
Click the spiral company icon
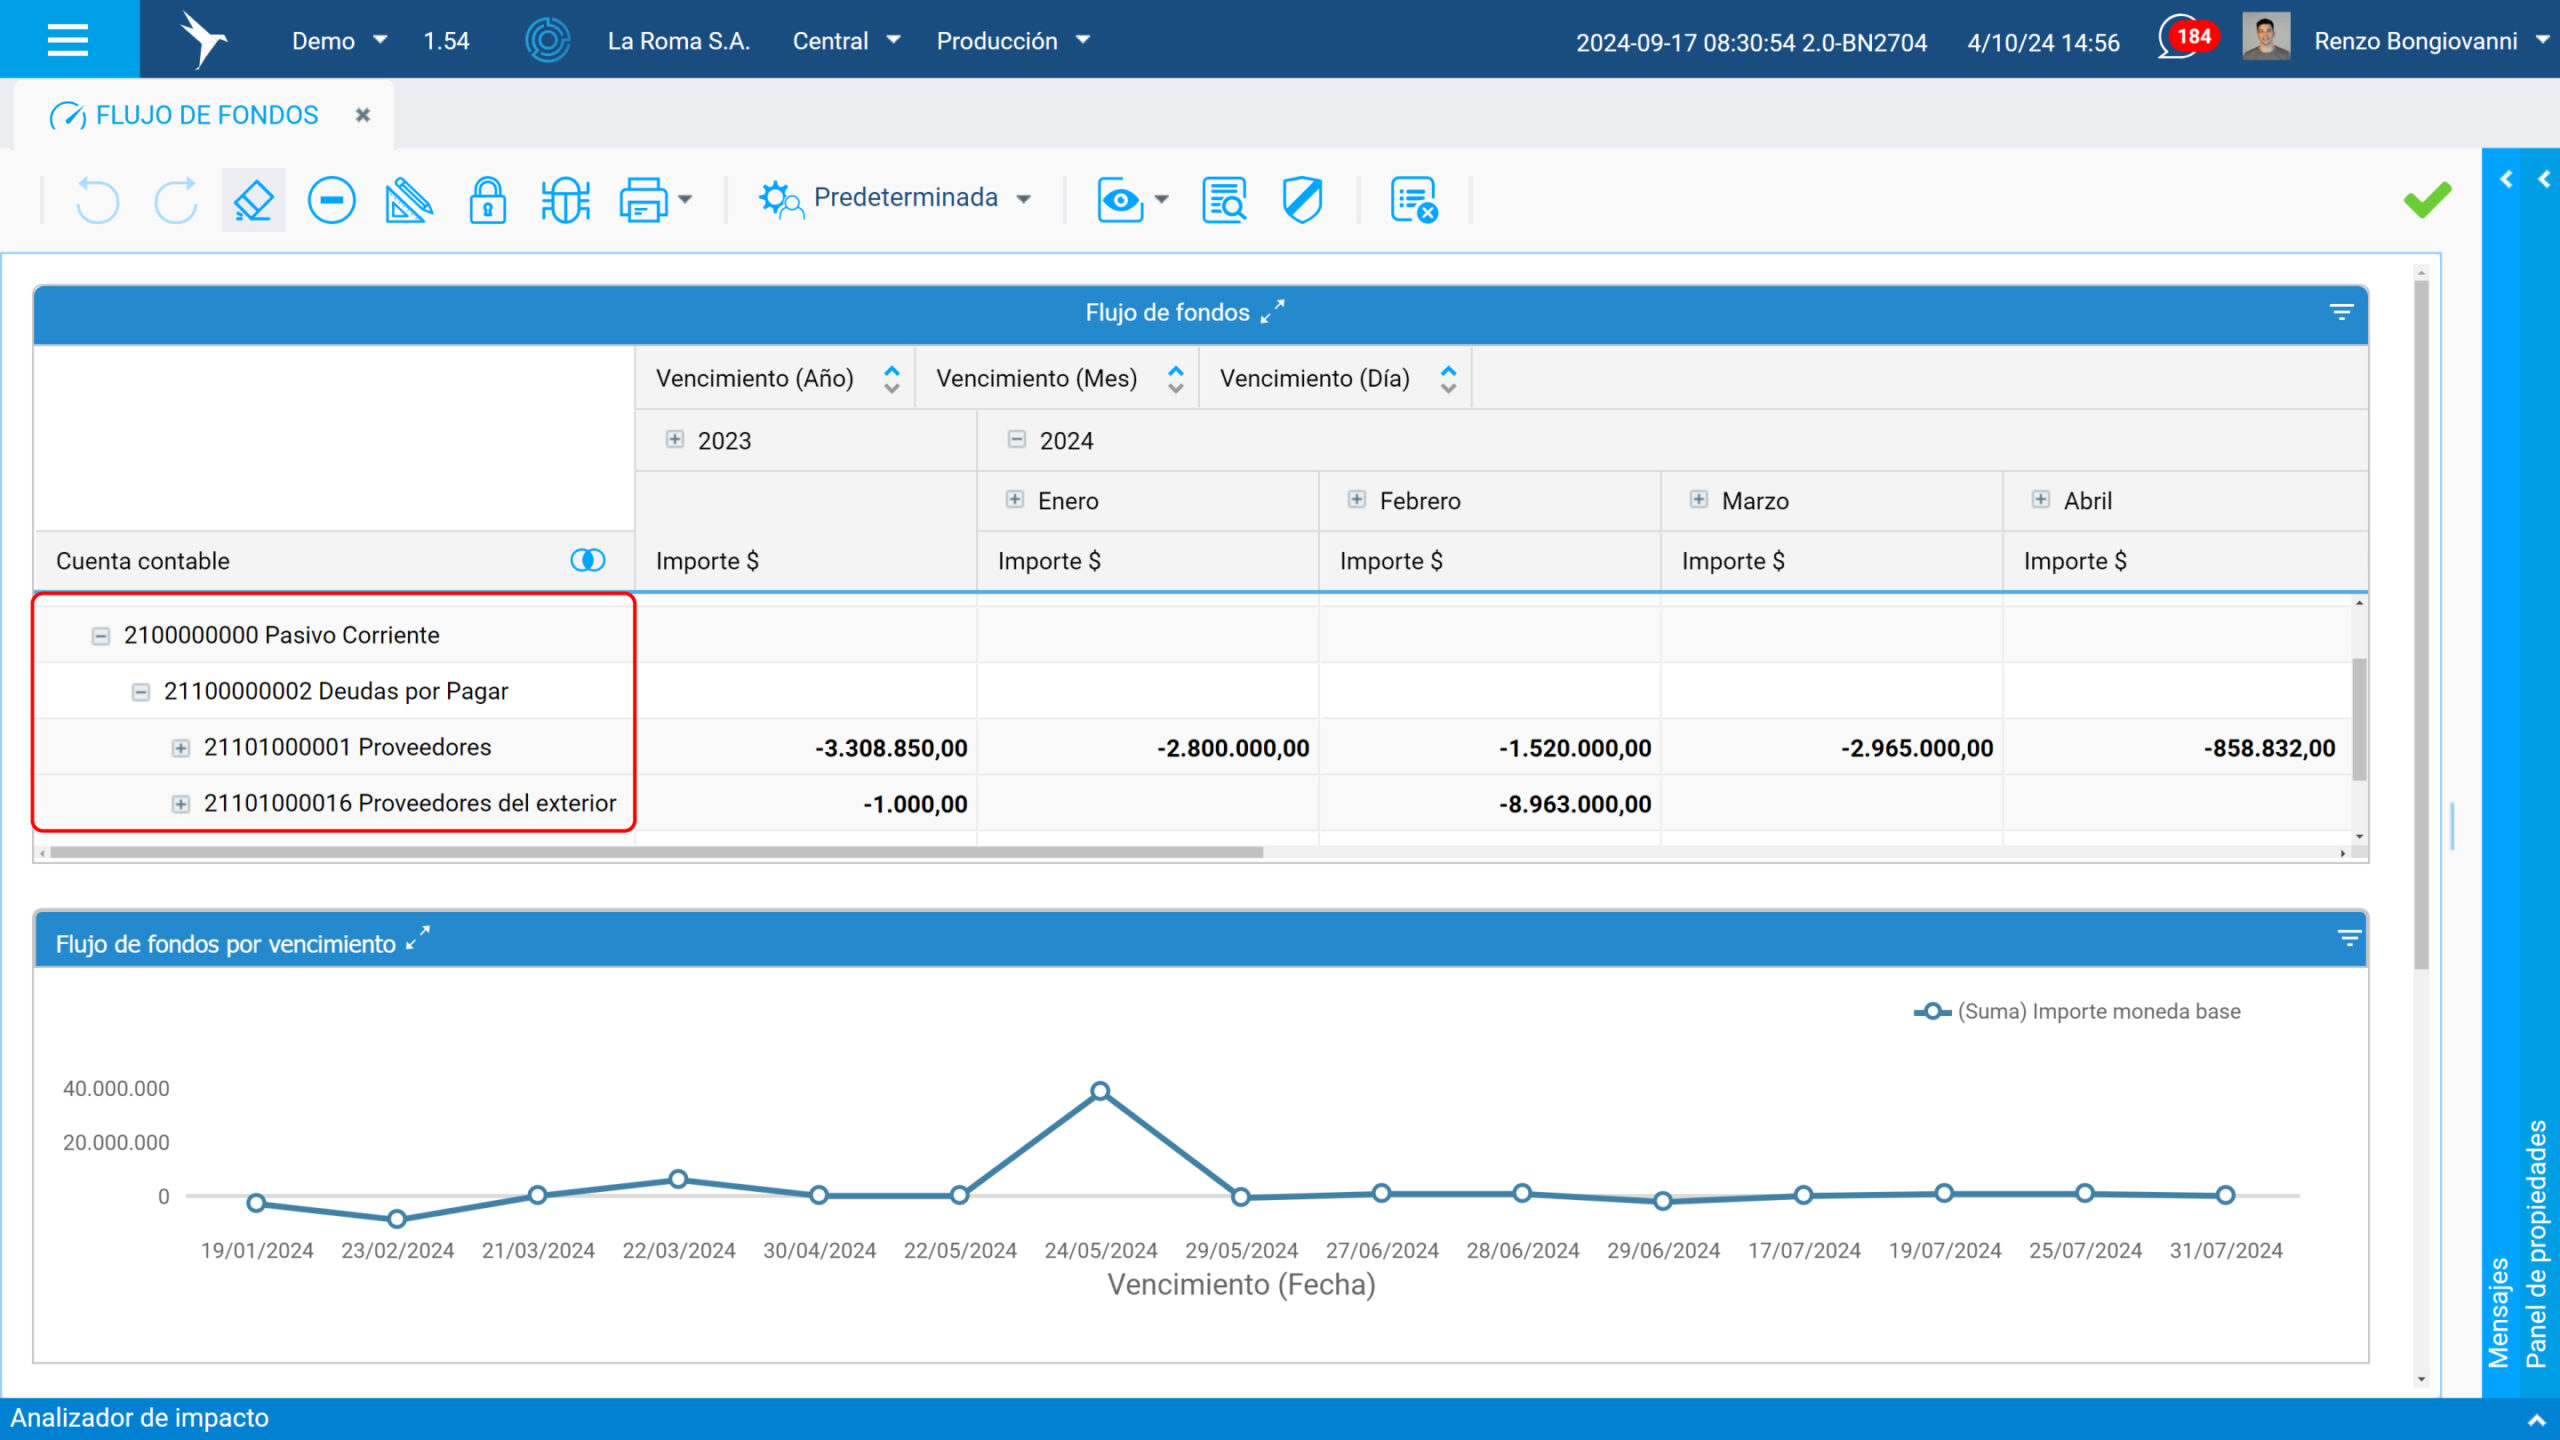click(x=547, y=40)
